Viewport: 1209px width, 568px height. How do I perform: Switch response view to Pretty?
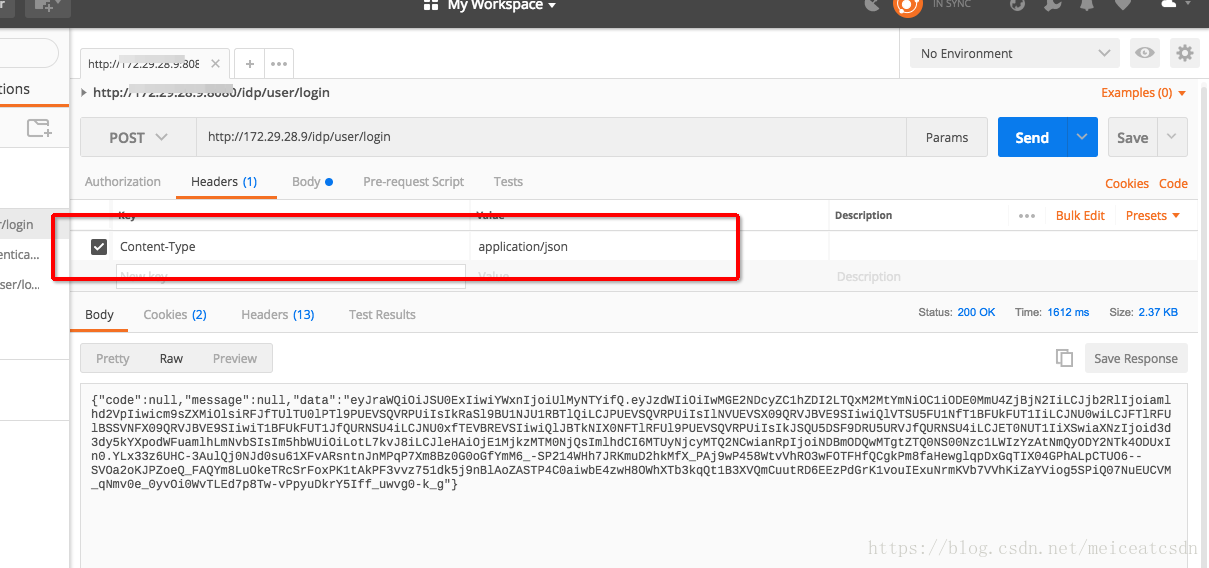[113, 358]
